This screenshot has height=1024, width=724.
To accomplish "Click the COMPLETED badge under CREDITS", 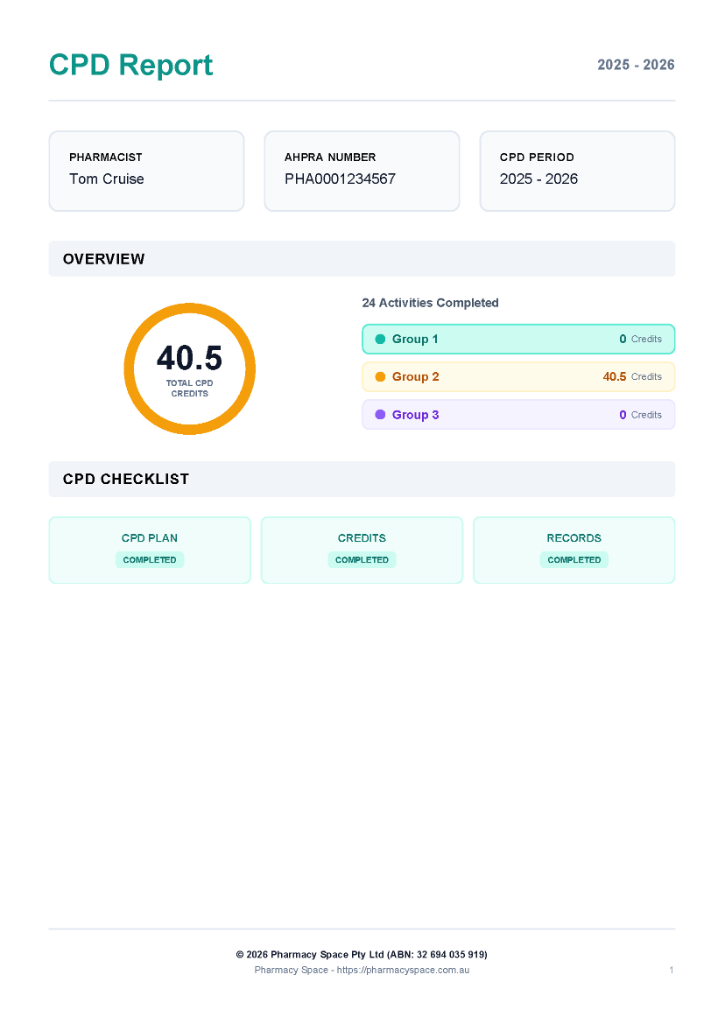I will pyautogui.click(x=362, y=560).
